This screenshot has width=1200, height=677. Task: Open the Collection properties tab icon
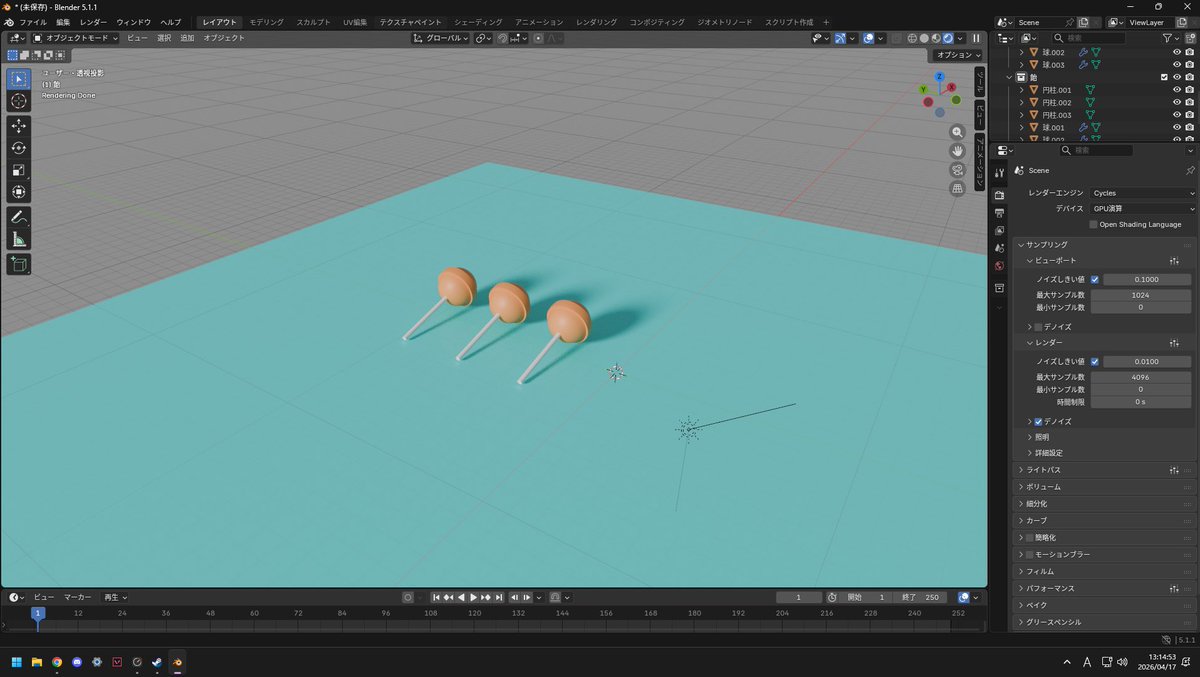pyautogui.click(x=999, y=288)
